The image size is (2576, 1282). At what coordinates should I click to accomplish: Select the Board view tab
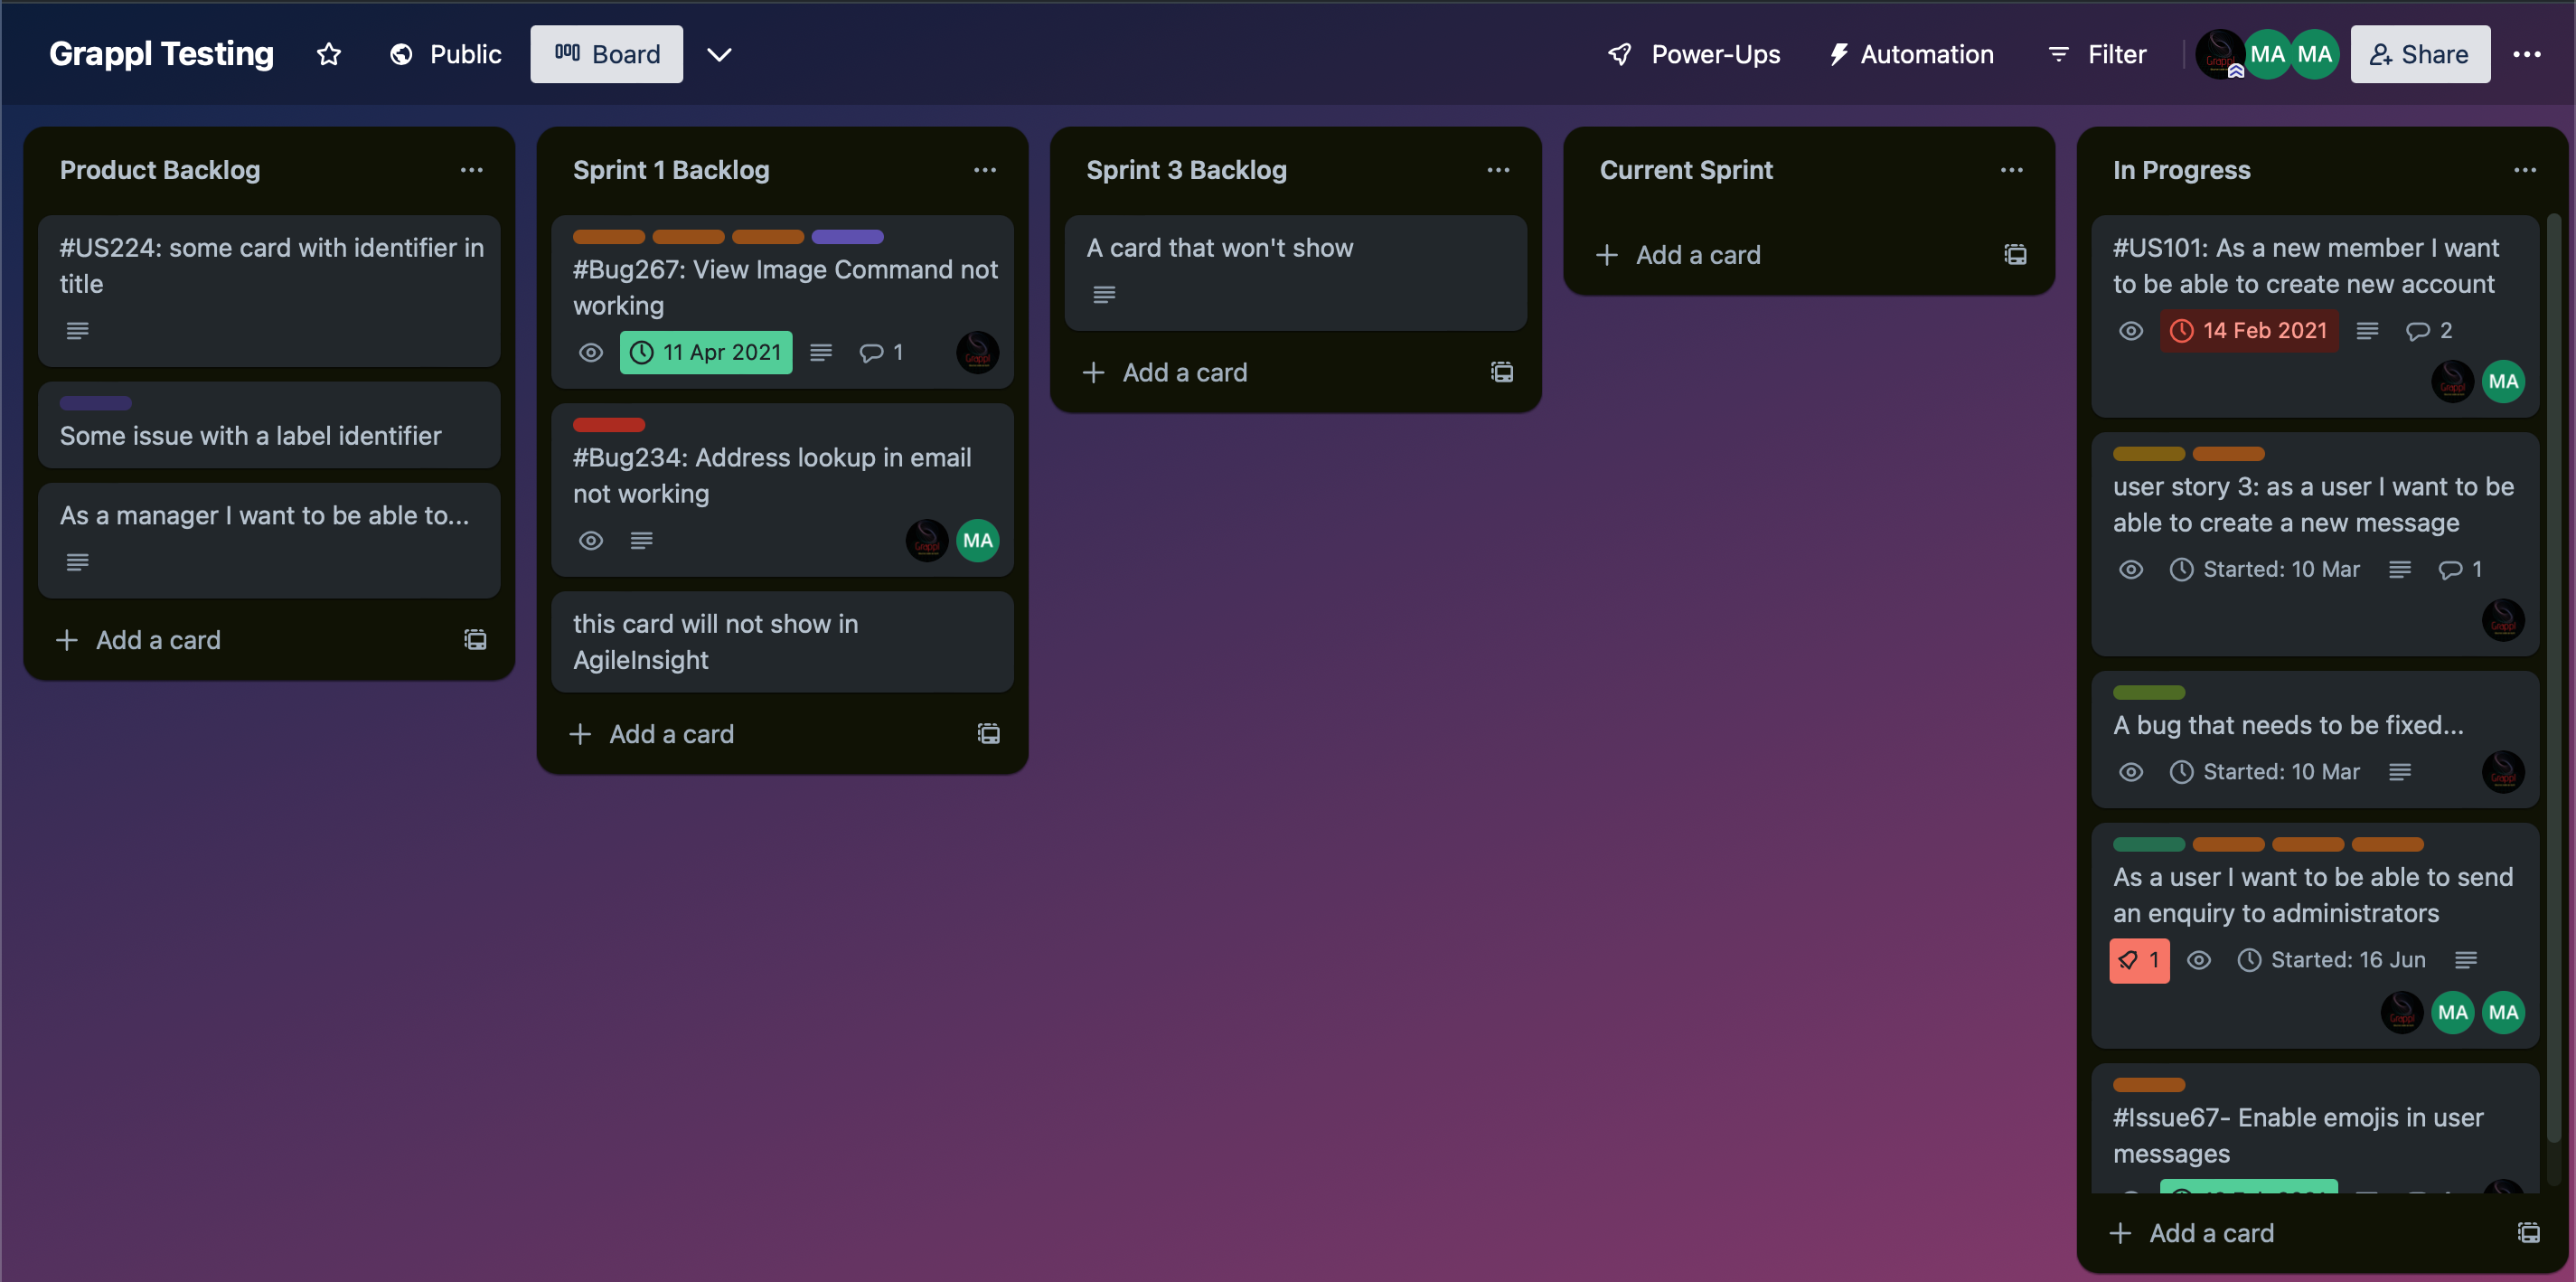[607, 54]
